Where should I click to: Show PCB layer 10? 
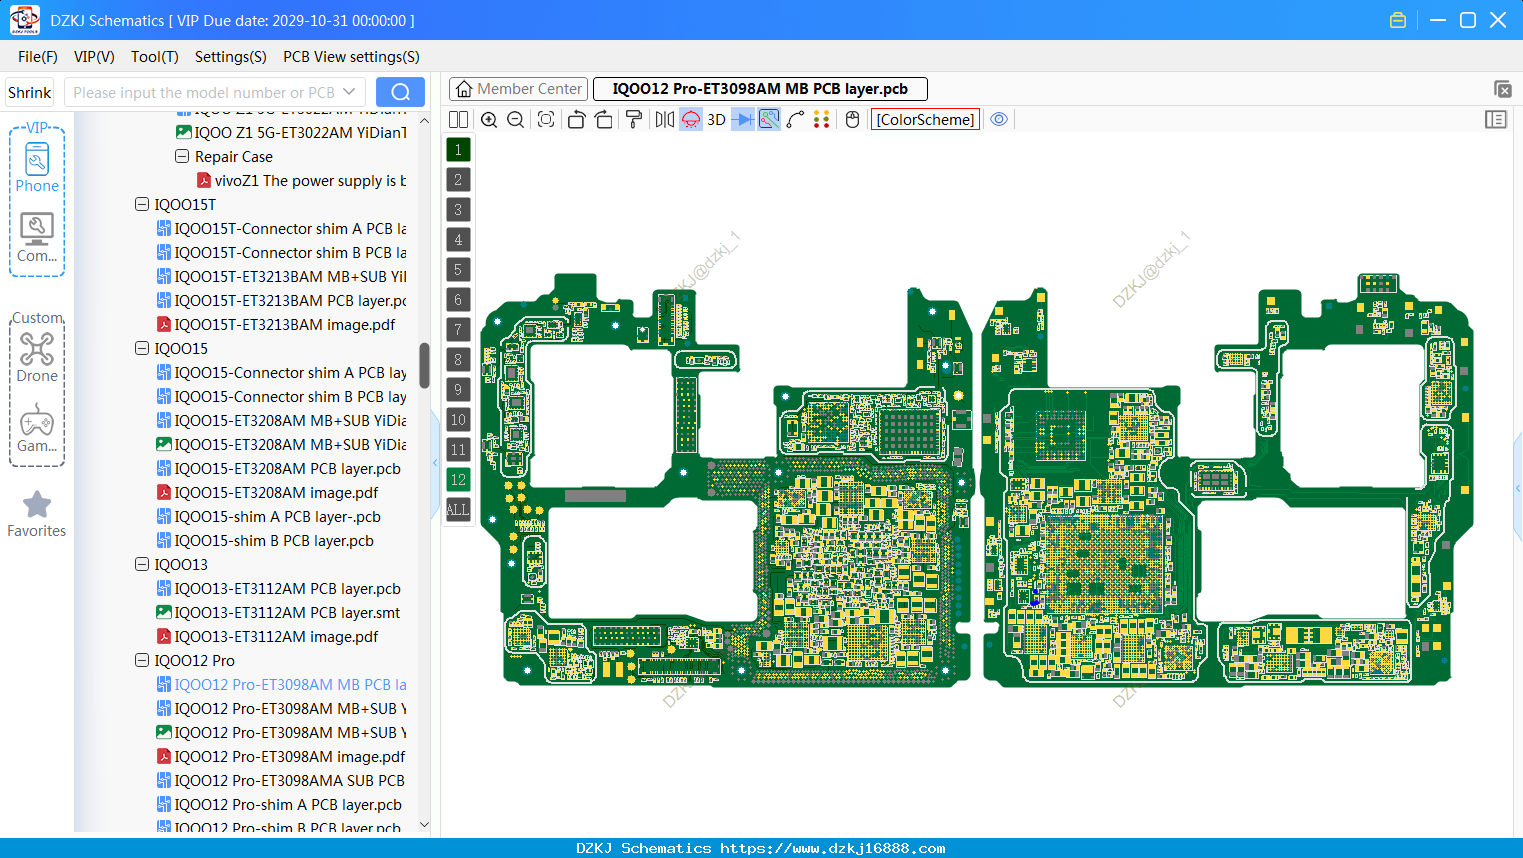458,420
